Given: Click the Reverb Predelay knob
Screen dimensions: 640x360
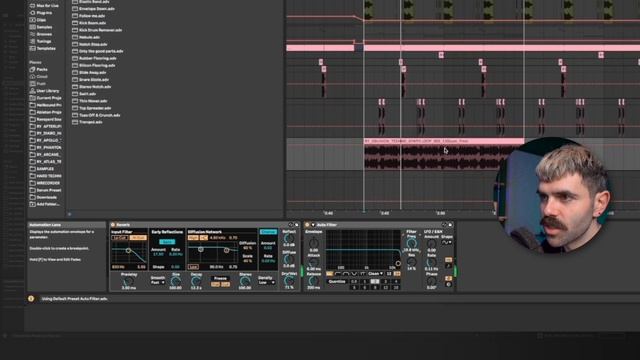Looking at the screenshot, I should [x=129, y=281].
